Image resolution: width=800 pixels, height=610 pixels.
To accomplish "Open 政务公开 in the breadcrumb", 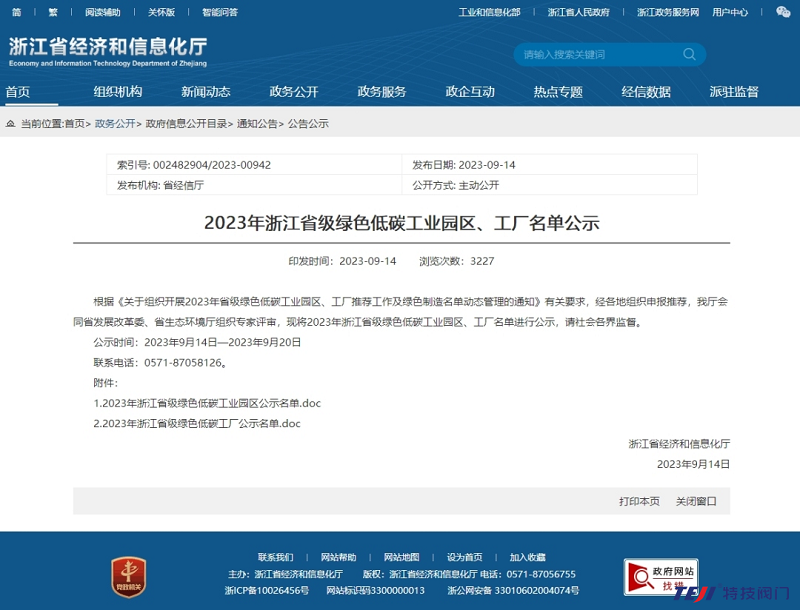I will tap(115, 124).
